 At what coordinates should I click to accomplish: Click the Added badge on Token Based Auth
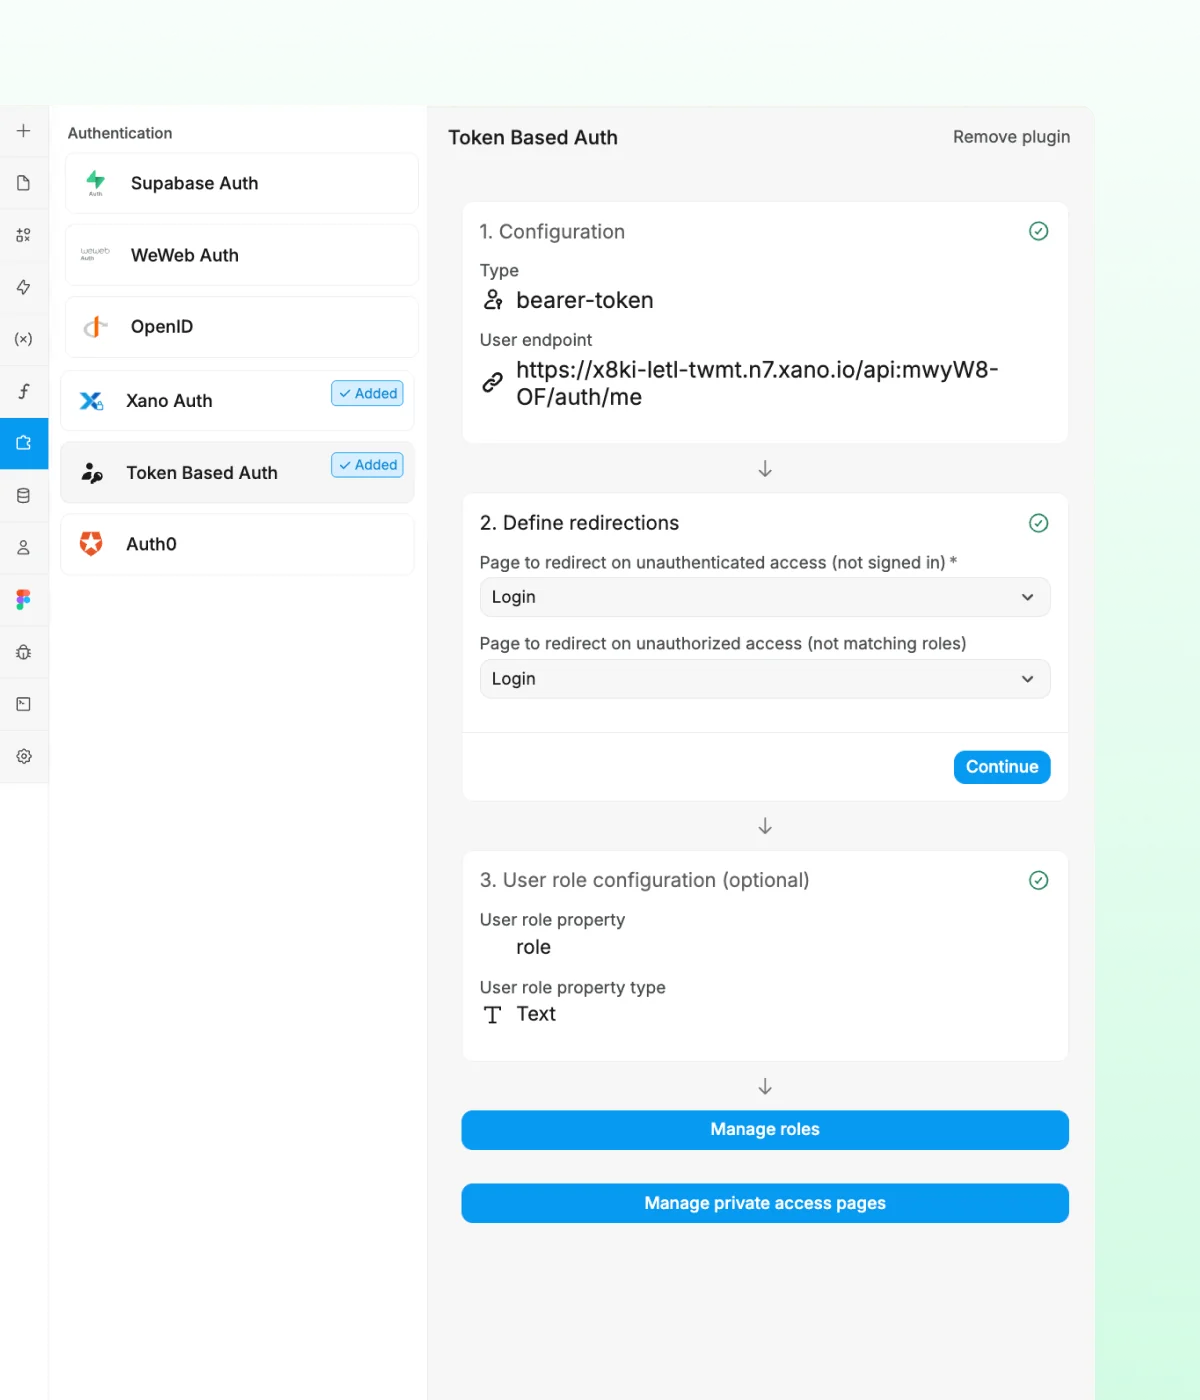click(368, 465)
